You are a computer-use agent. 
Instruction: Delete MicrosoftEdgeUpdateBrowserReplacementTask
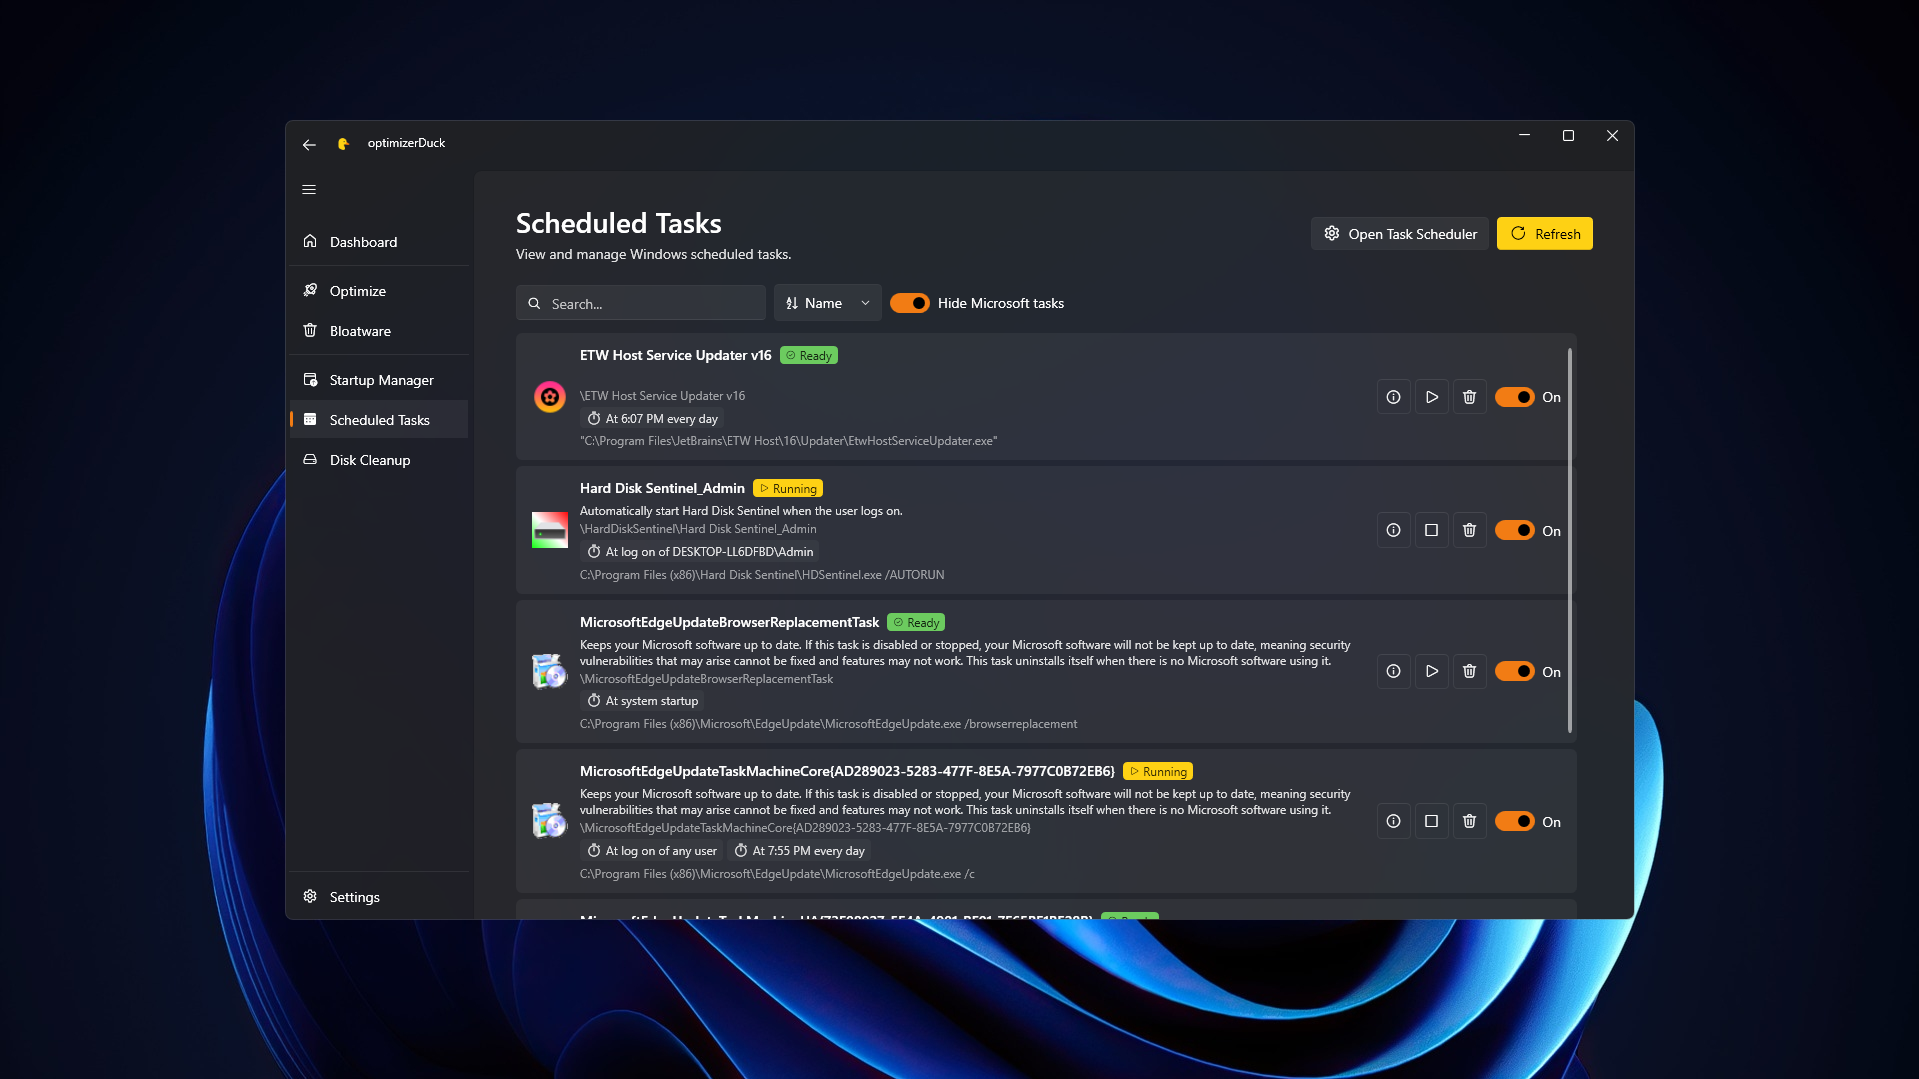[x=1469, y=671]
